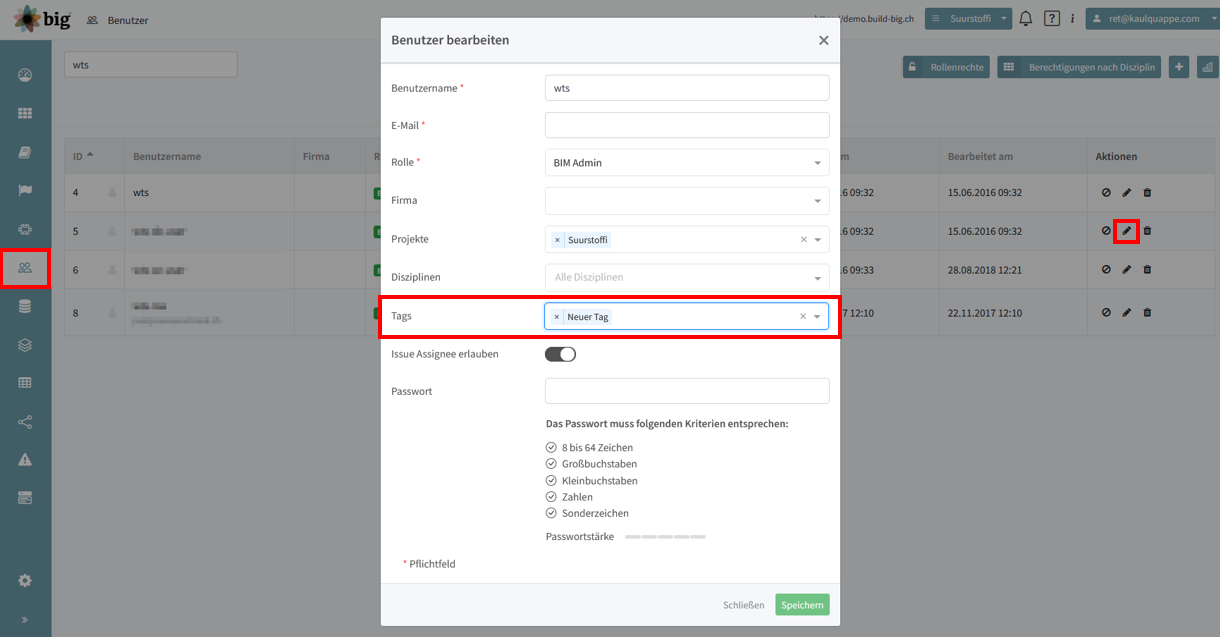Click the user search field containing wts
This screenshot has height=637, width=1220.
coord(151,64)
